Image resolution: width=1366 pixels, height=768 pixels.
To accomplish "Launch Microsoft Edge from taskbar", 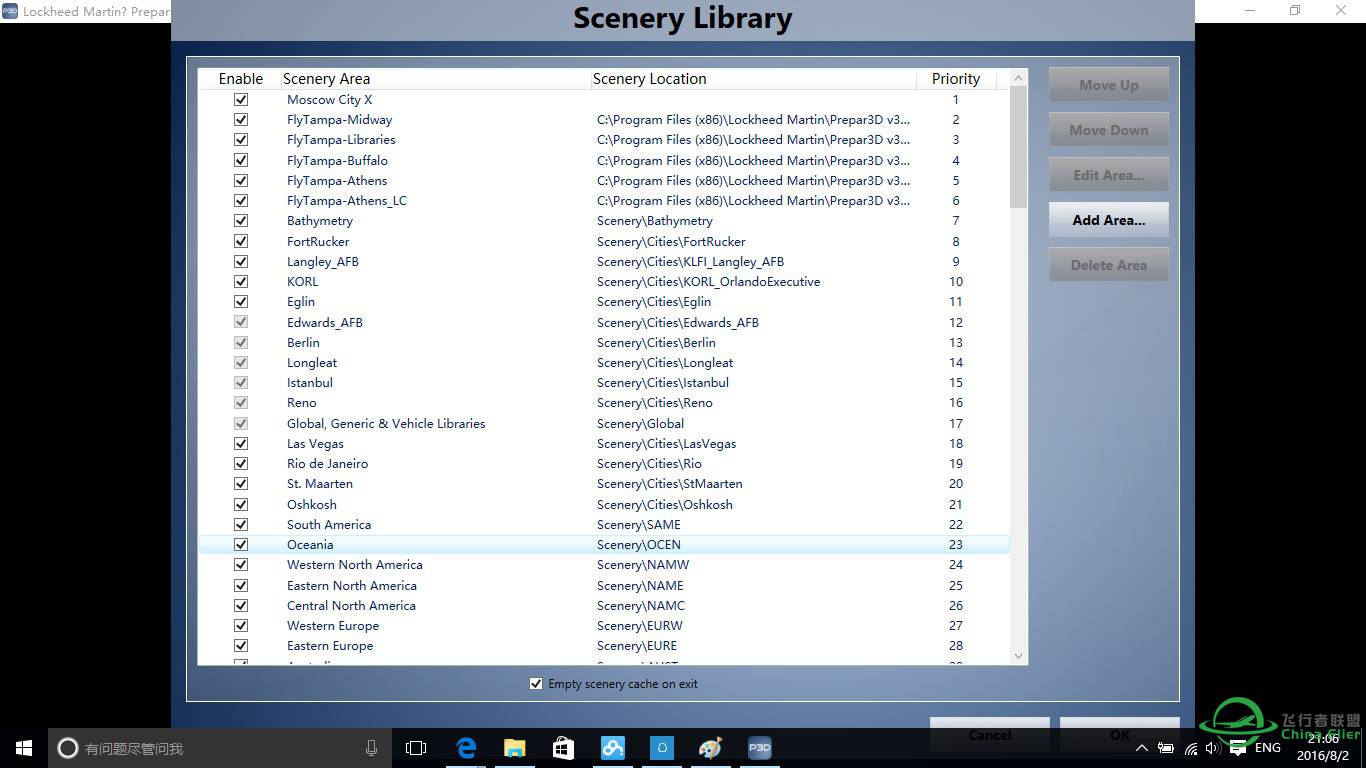I will point(466,748).
